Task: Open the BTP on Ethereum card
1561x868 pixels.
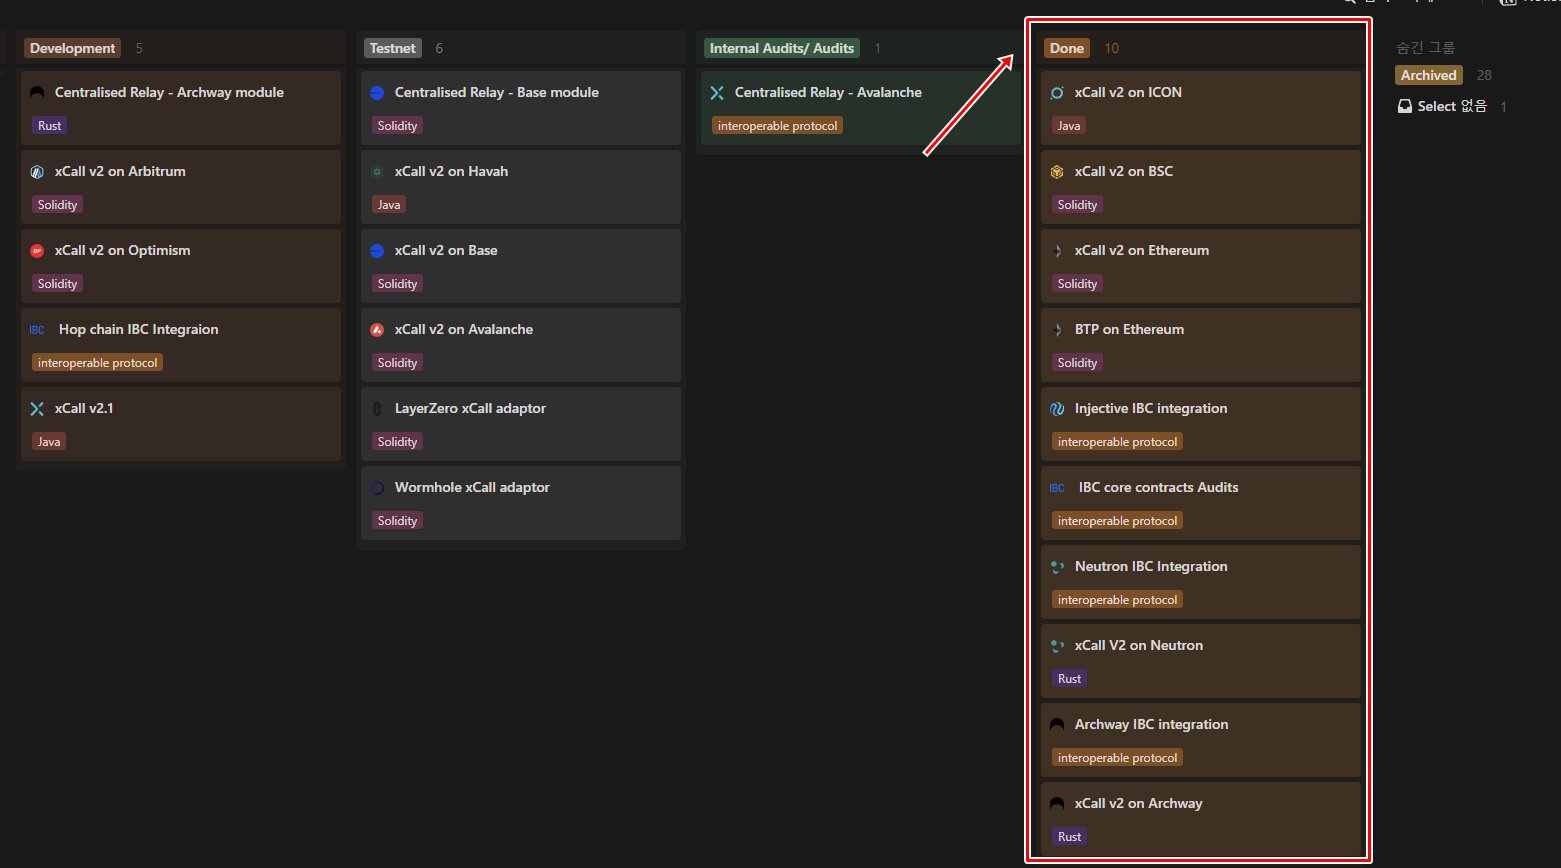Action: 1201,345
